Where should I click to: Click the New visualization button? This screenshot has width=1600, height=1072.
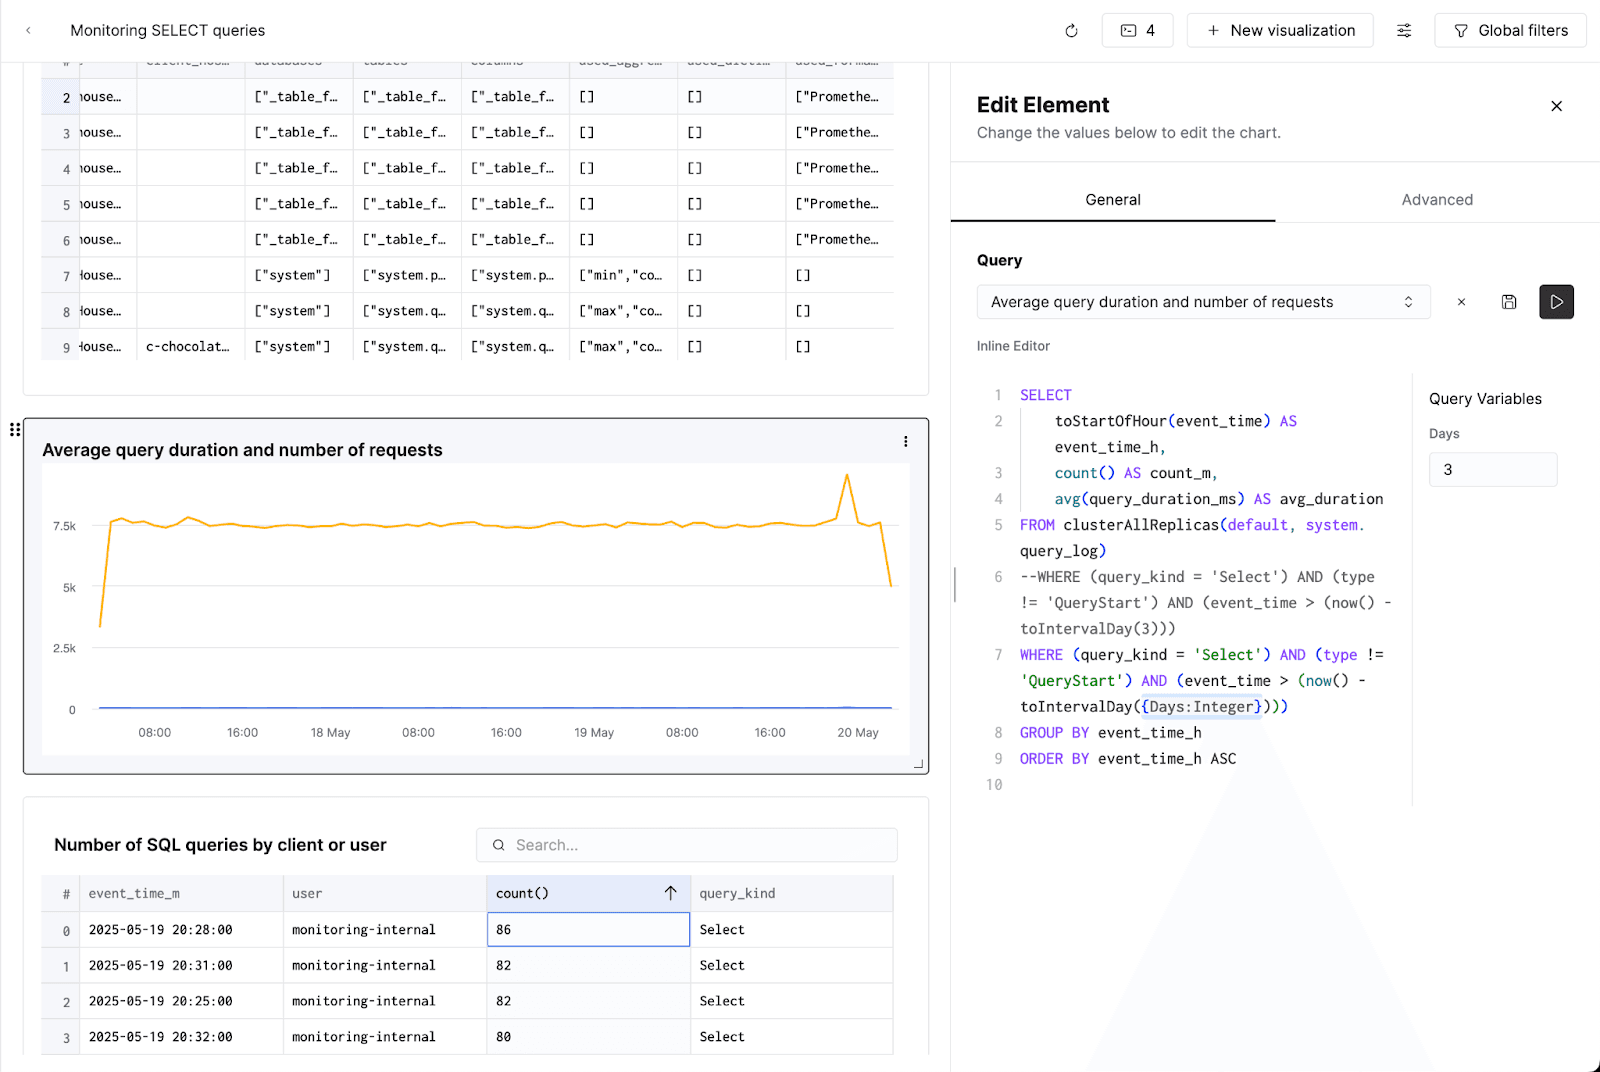click(1280, 31)
